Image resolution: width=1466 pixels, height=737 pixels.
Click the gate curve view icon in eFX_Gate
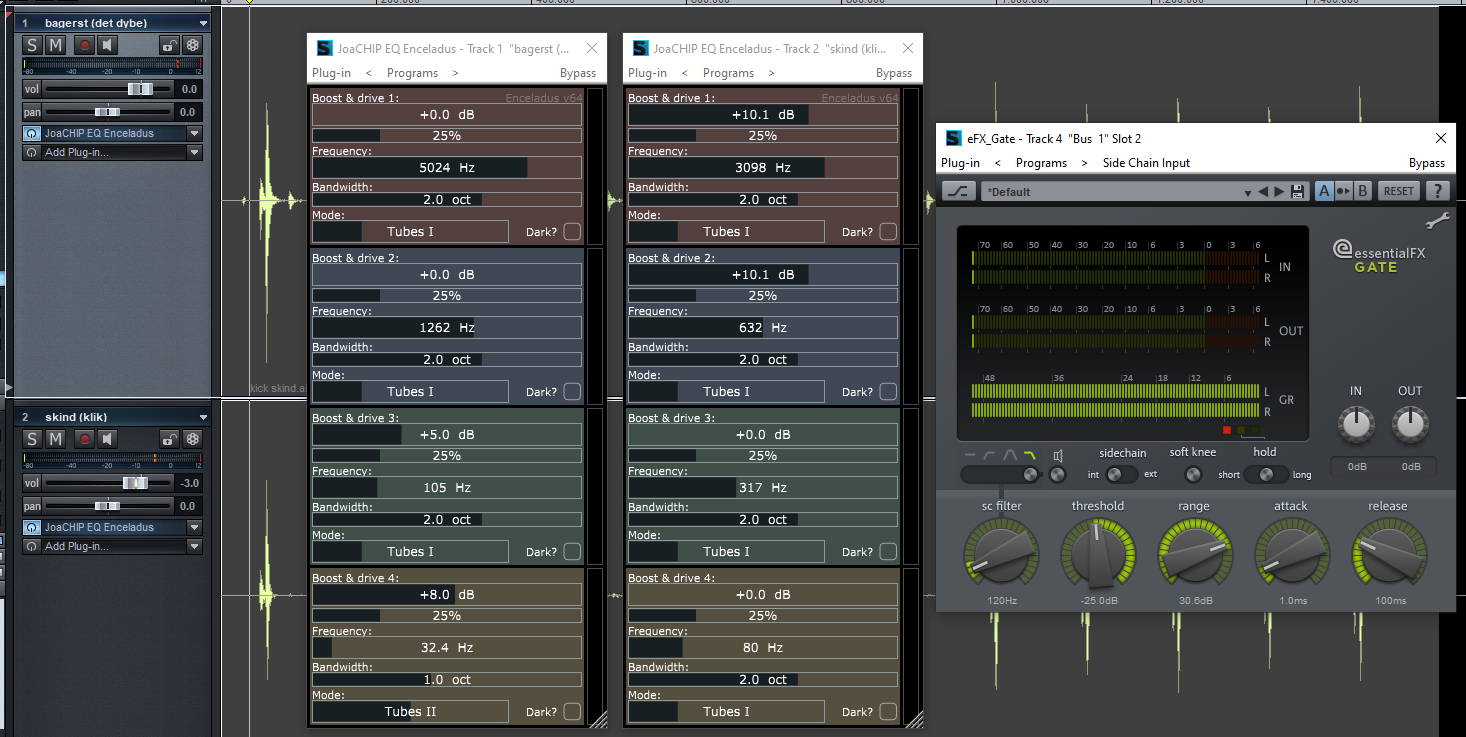(959, 191)
